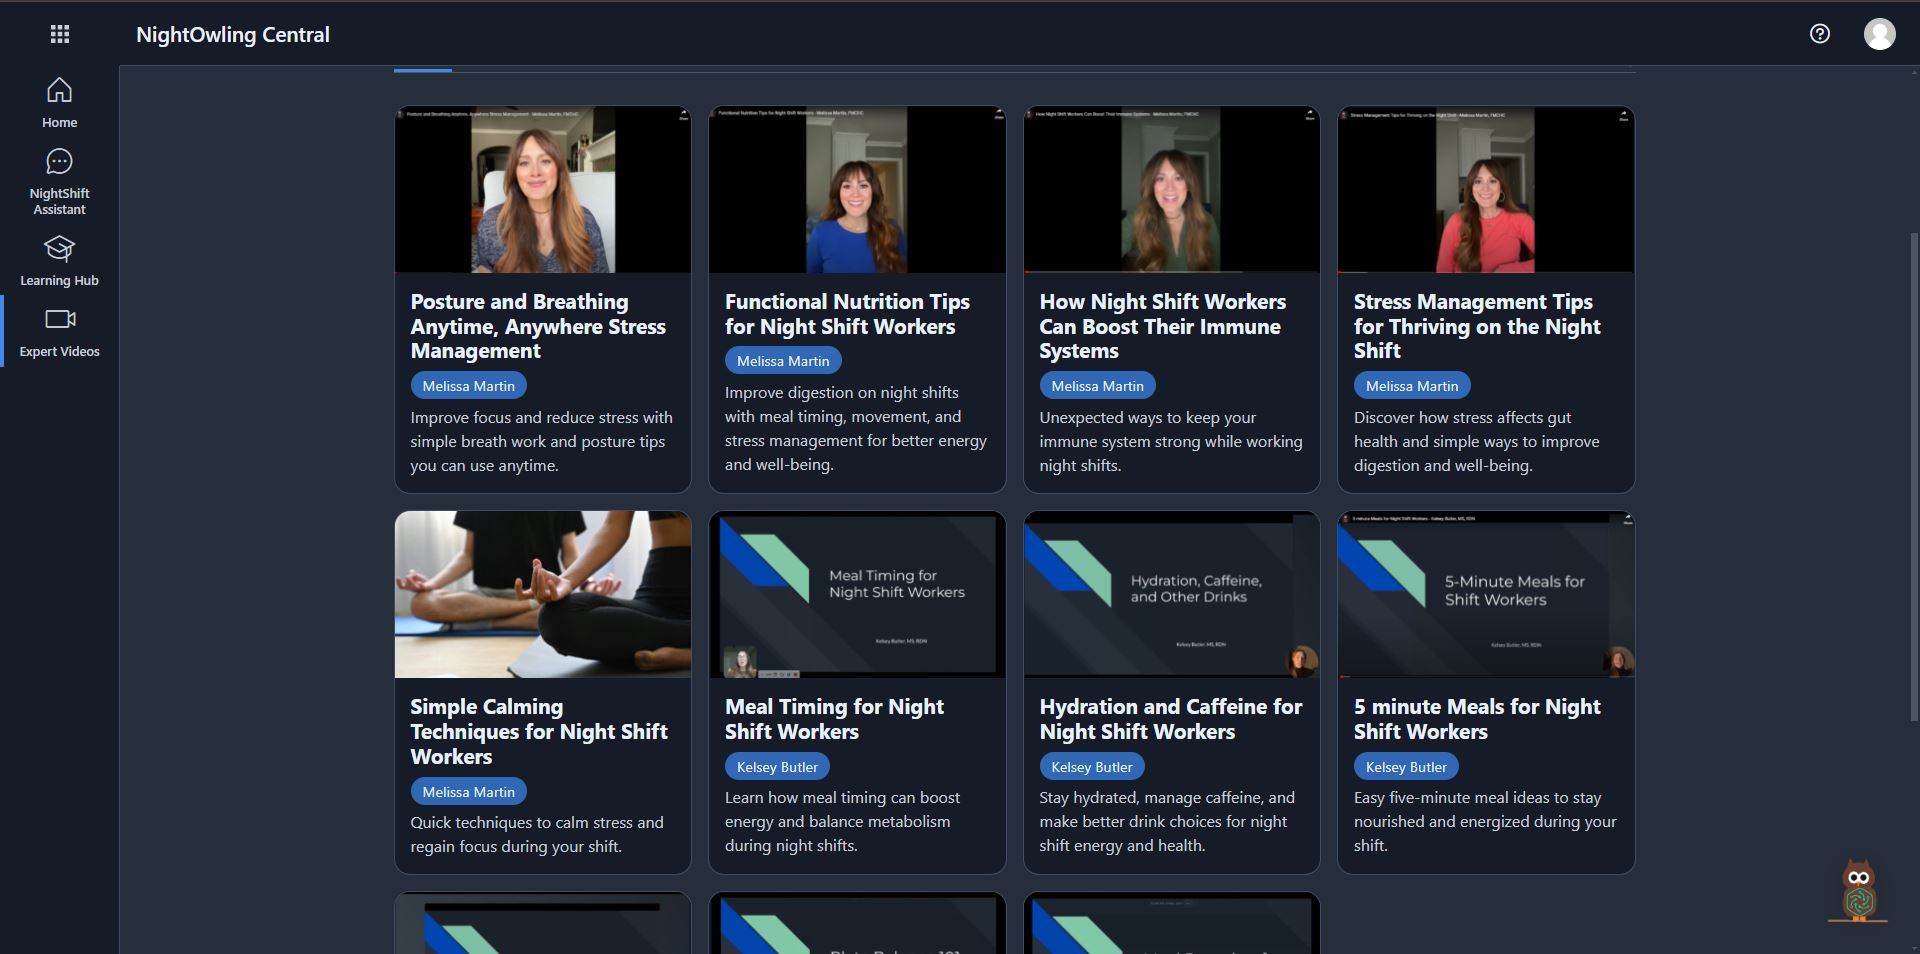Click description 'Stay hydrated, manage caffeine'

1167,821
